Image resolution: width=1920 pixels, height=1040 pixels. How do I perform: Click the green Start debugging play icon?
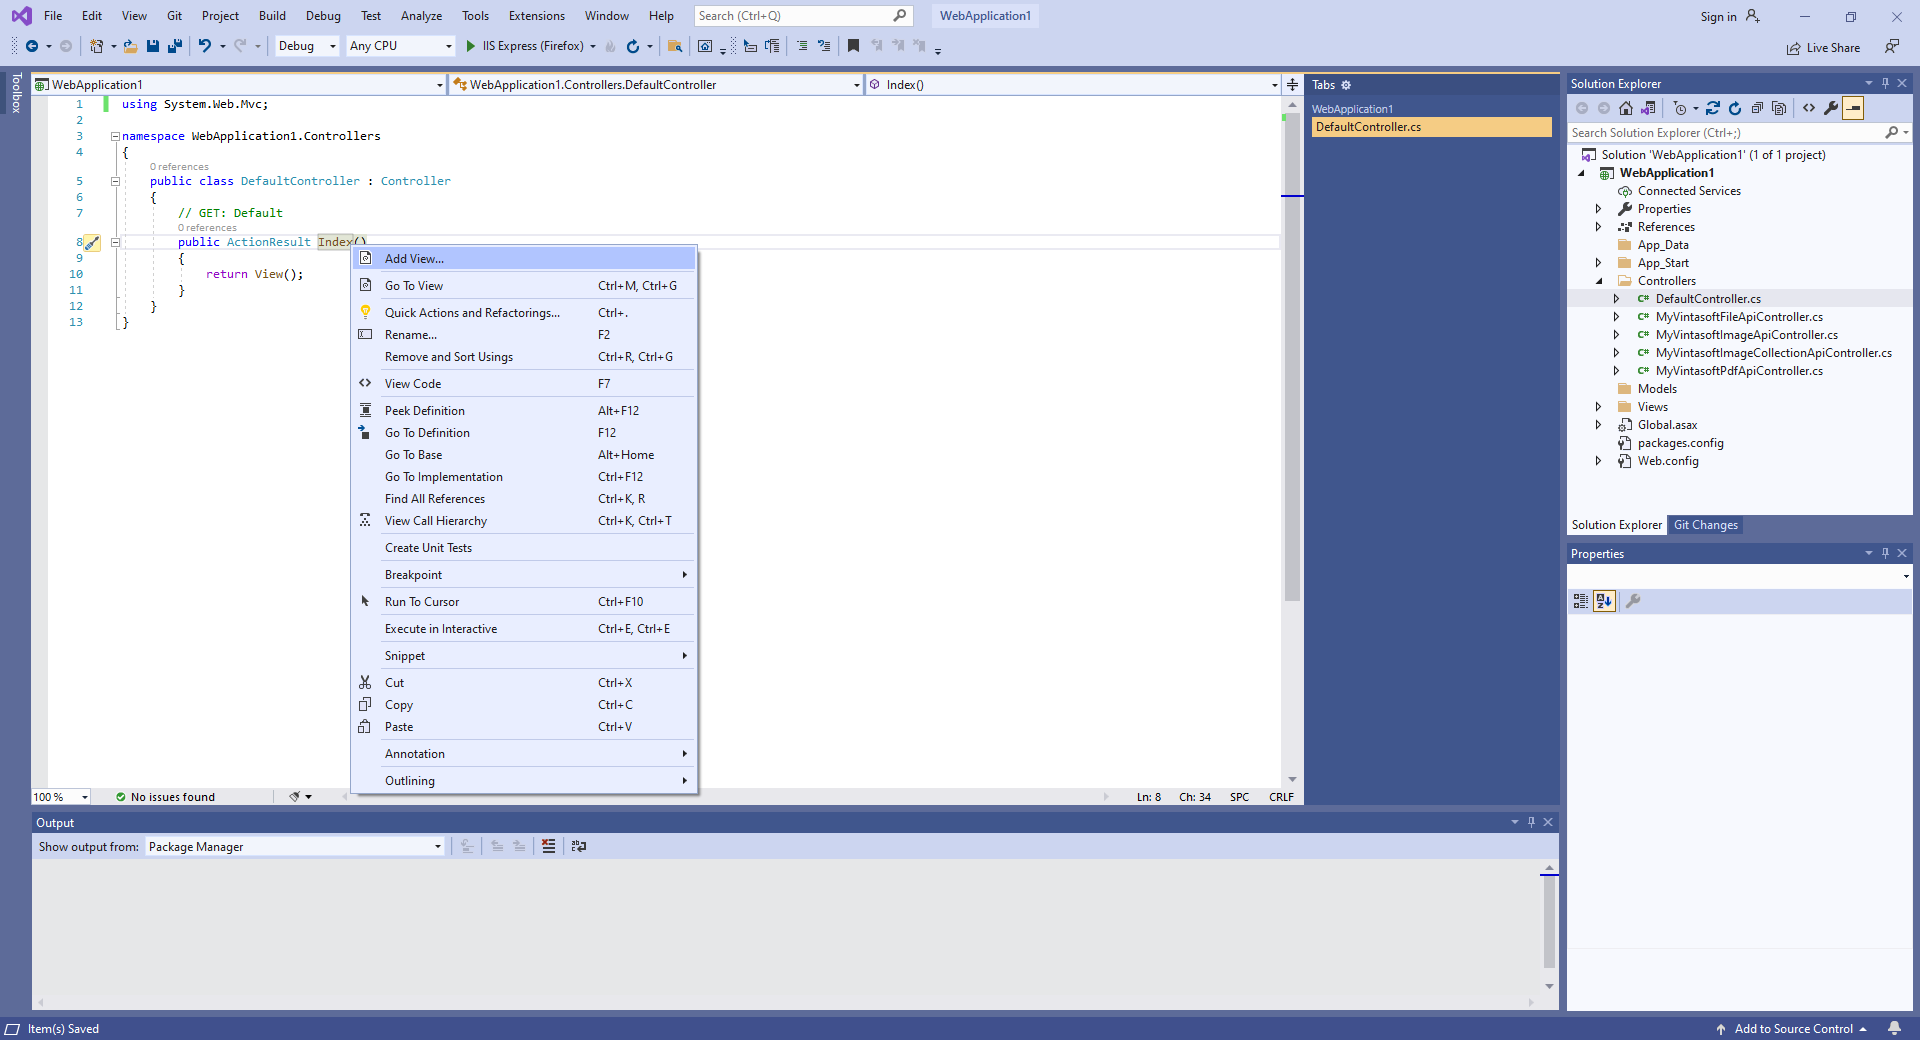[x=470, y=46]
